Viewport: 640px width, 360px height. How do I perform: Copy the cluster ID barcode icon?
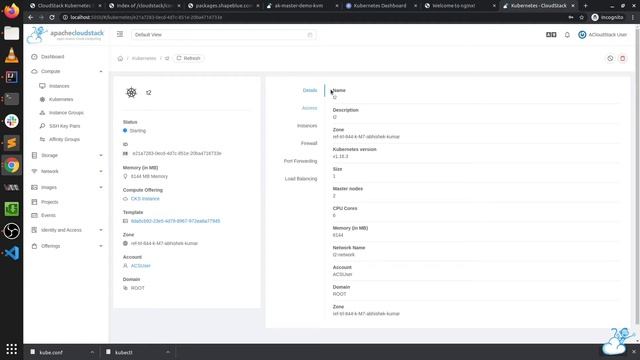(125, 153)
